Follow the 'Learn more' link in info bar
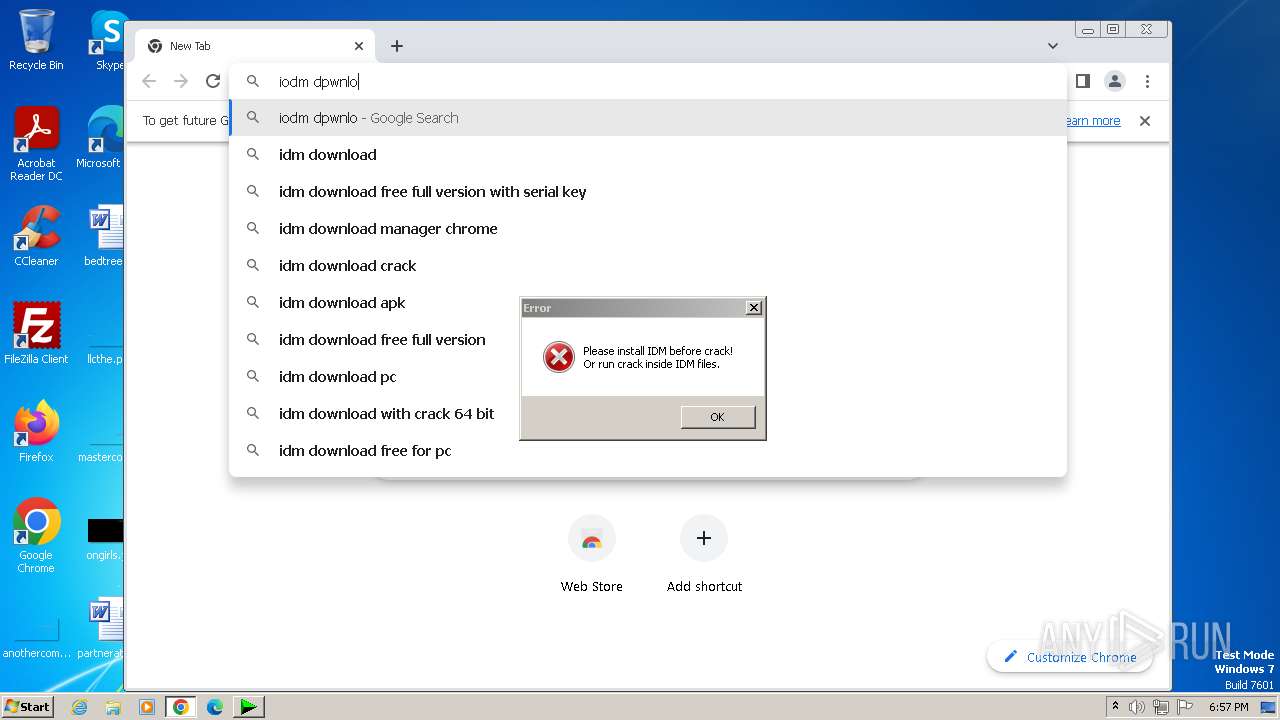 (1091, 121)
